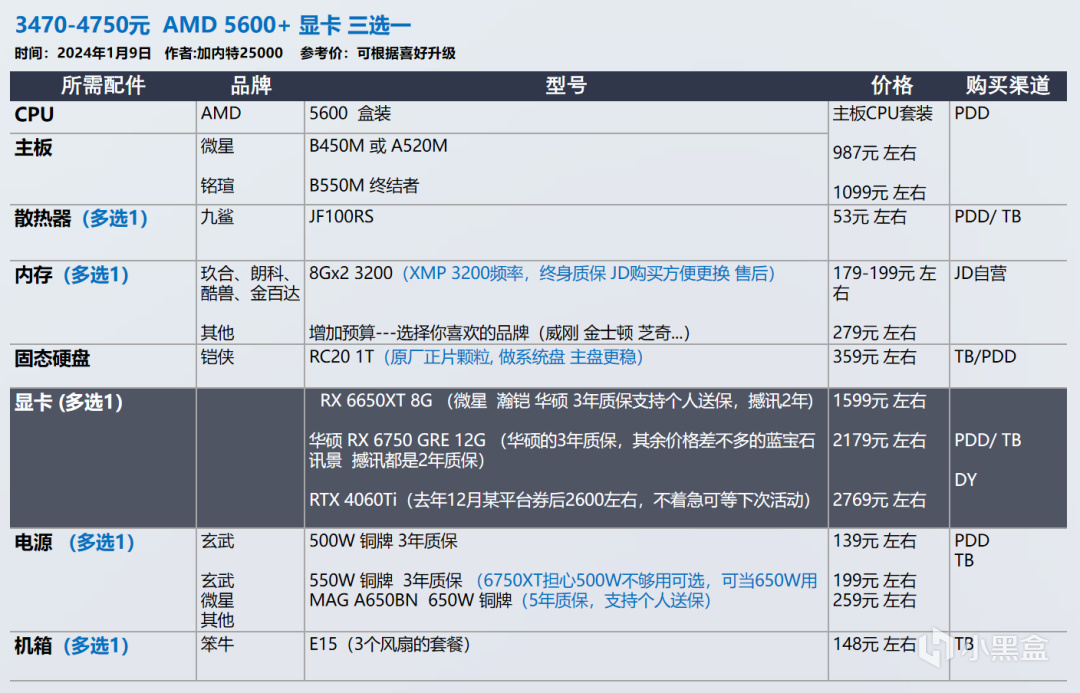Viewport: 1080px width, 693px height.
Task: Click the date text '2024年1月9日'
Action: [104, 53]
